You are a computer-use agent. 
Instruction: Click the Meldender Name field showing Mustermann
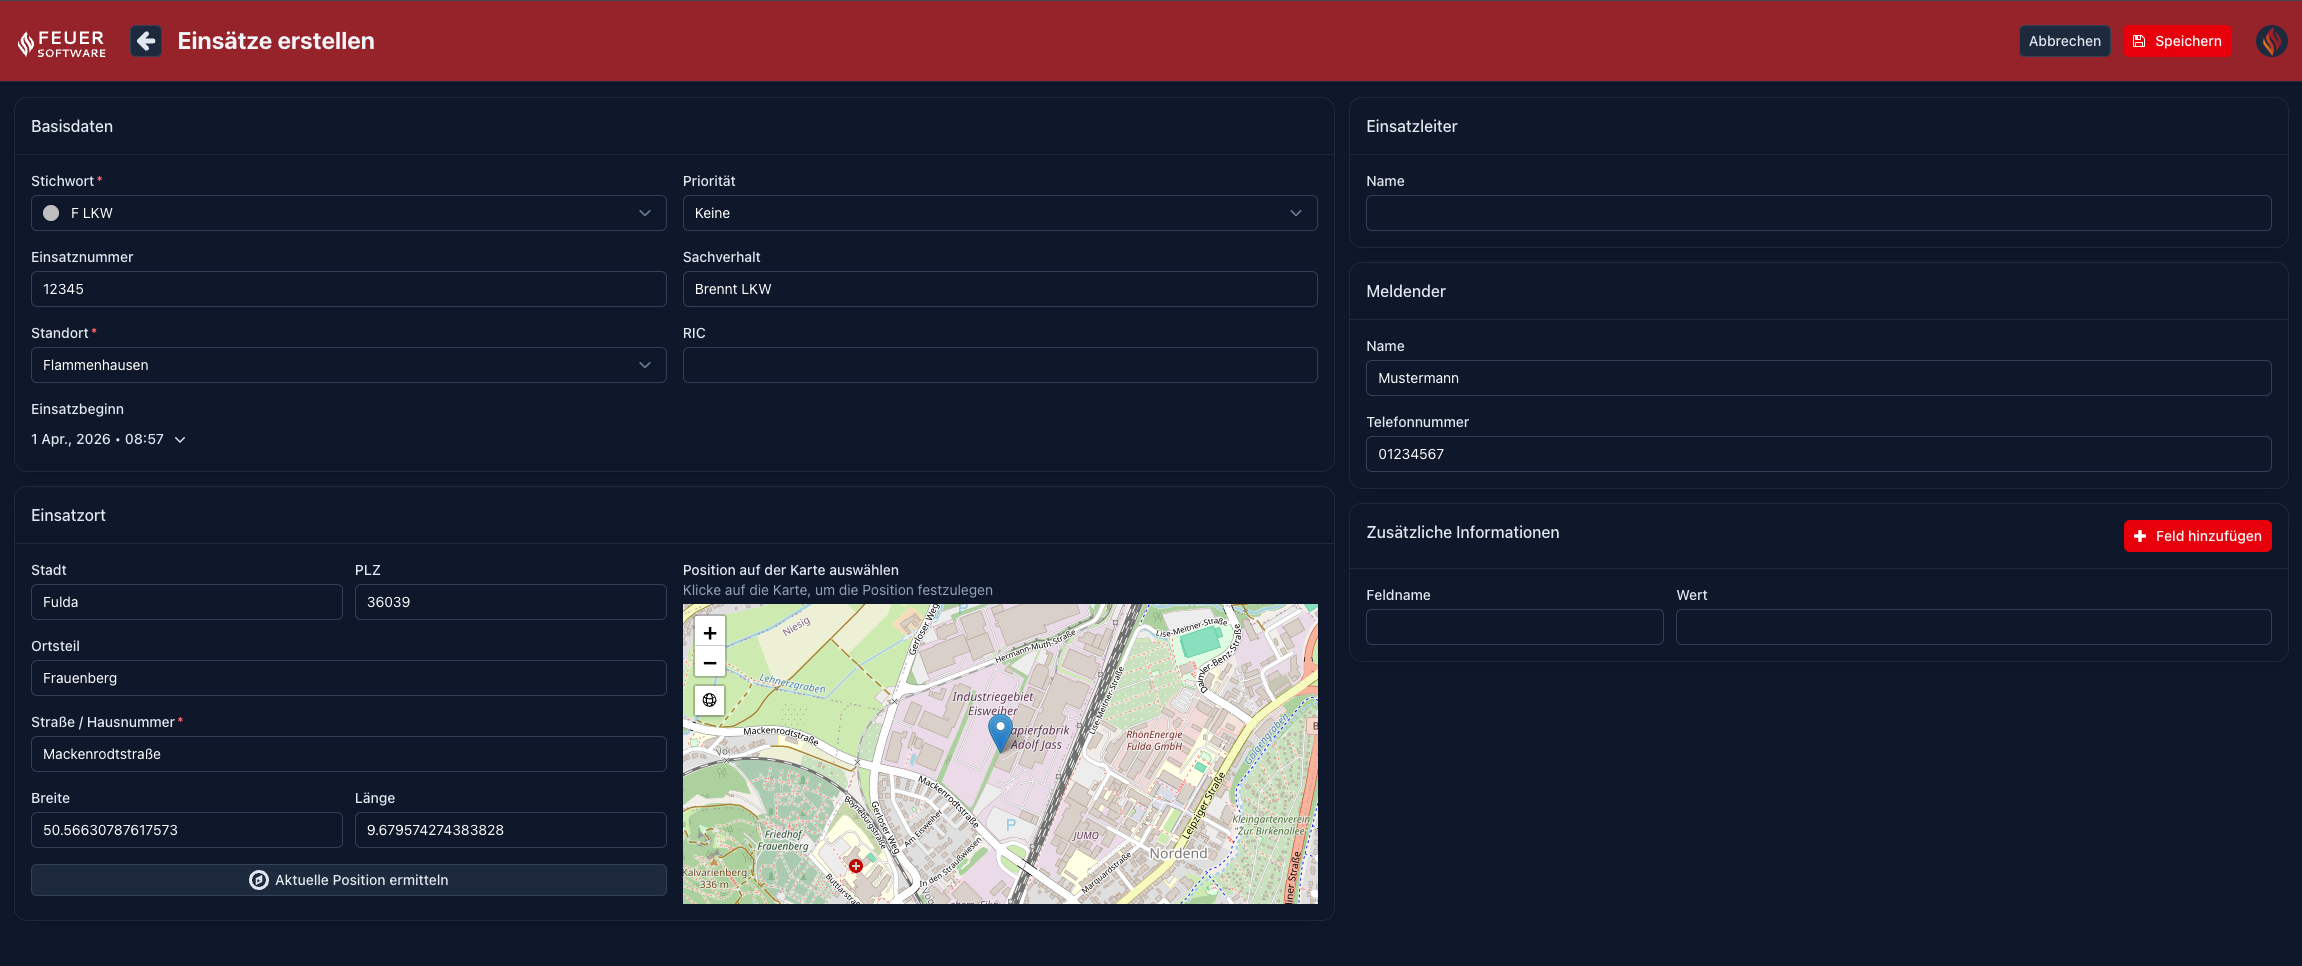click(x=1818, y=378)
